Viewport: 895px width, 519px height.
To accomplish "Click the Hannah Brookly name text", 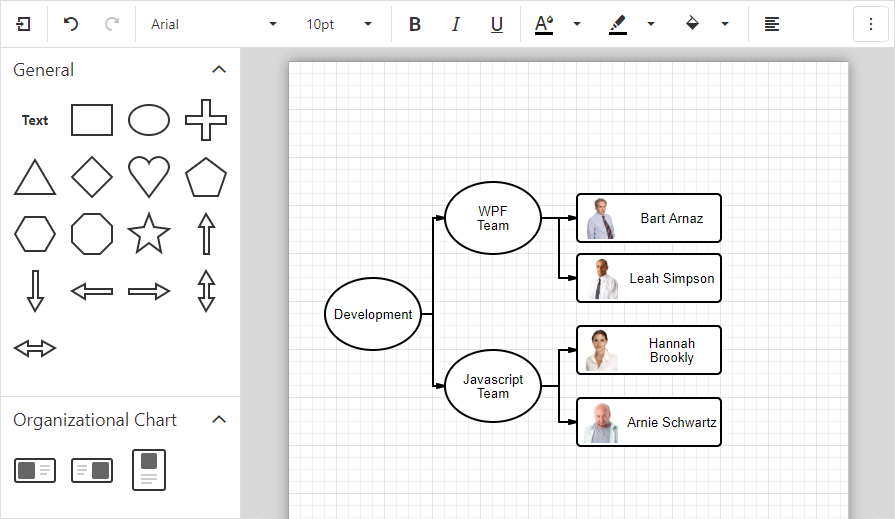I will point(672,350).
